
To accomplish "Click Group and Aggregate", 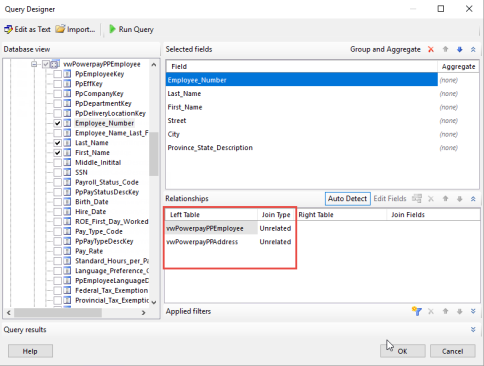I will 385,49.
